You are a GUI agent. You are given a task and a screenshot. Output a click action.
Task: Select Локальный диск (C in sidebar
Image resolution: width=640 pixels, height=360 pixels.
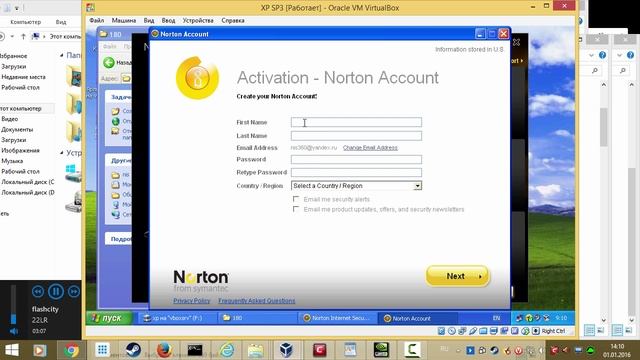[27, 182]
